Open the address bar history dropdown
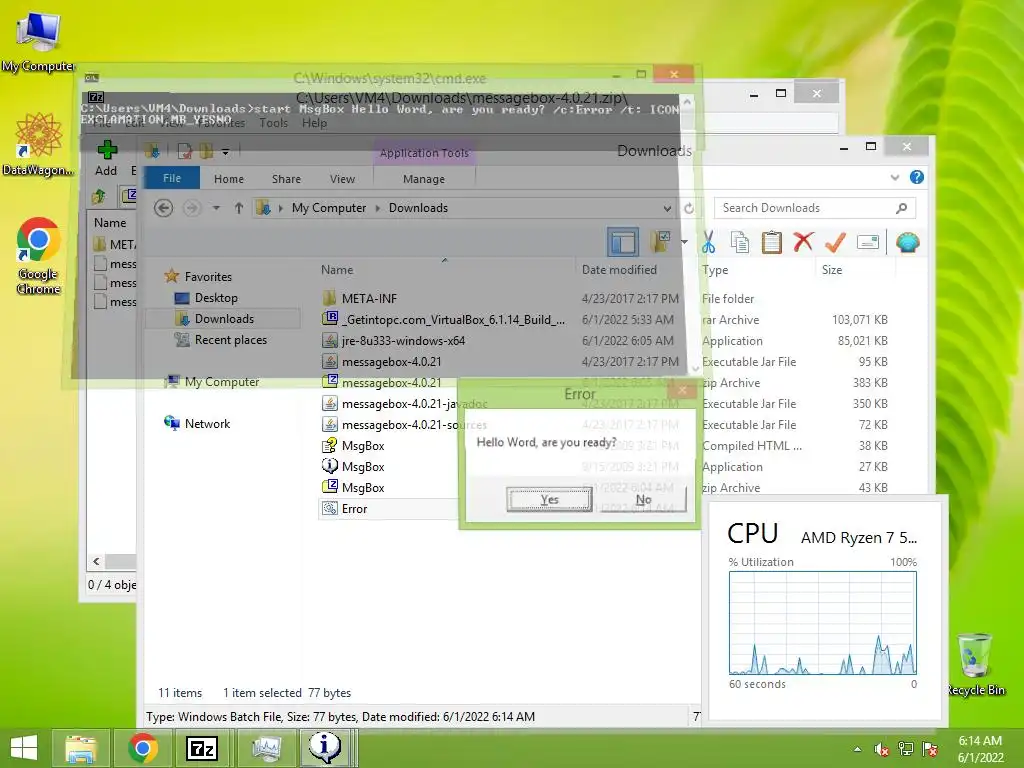Viewport: 1024px width, 768px height. click(667, 208)
